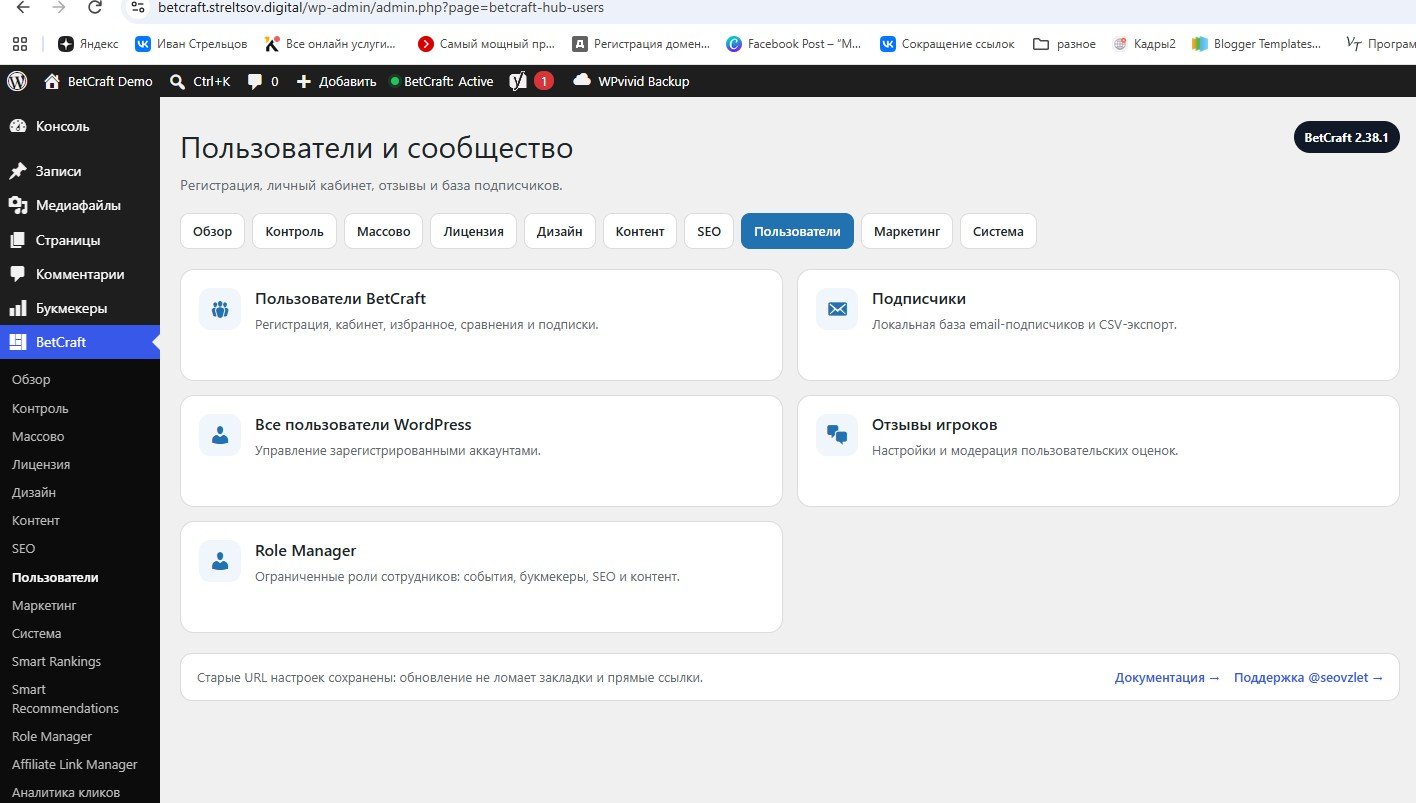The image size is (1416, 803).
Task: Click the Подписчики envelope icon
Action: coord(837,309)
